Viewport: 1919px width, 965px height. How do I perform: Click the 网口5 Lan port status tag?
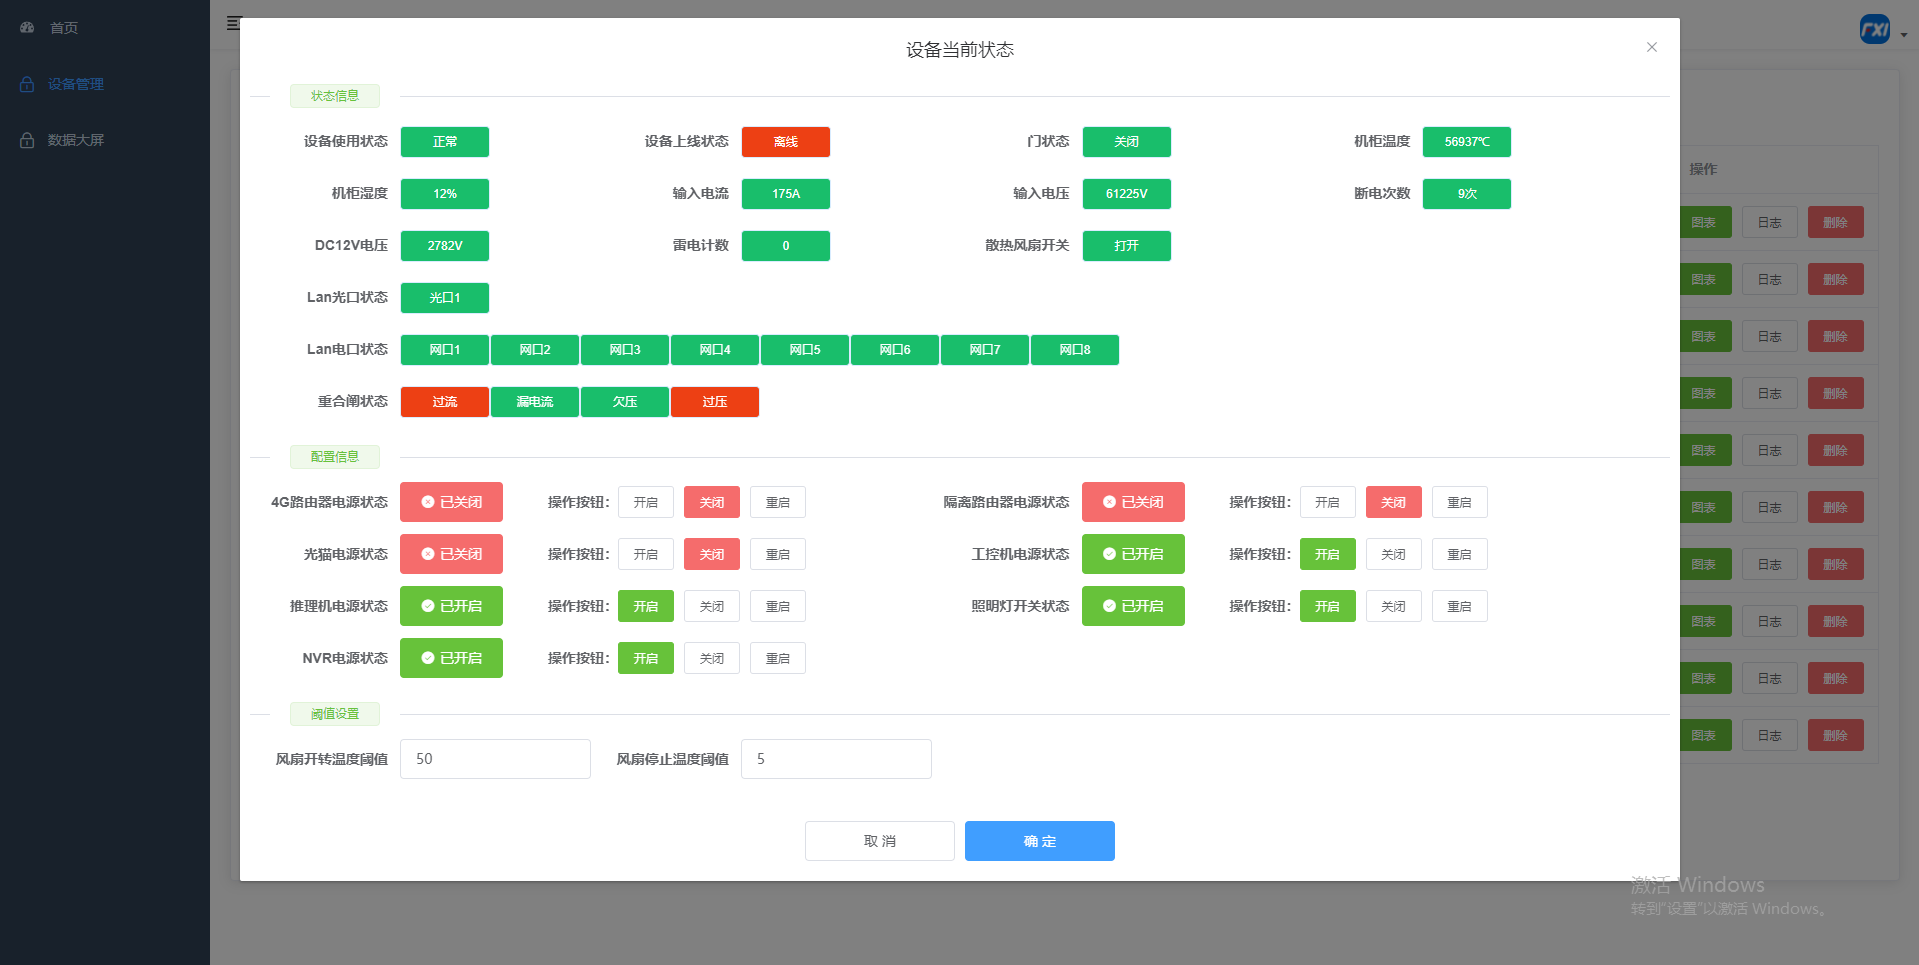(x=804, y=350)
